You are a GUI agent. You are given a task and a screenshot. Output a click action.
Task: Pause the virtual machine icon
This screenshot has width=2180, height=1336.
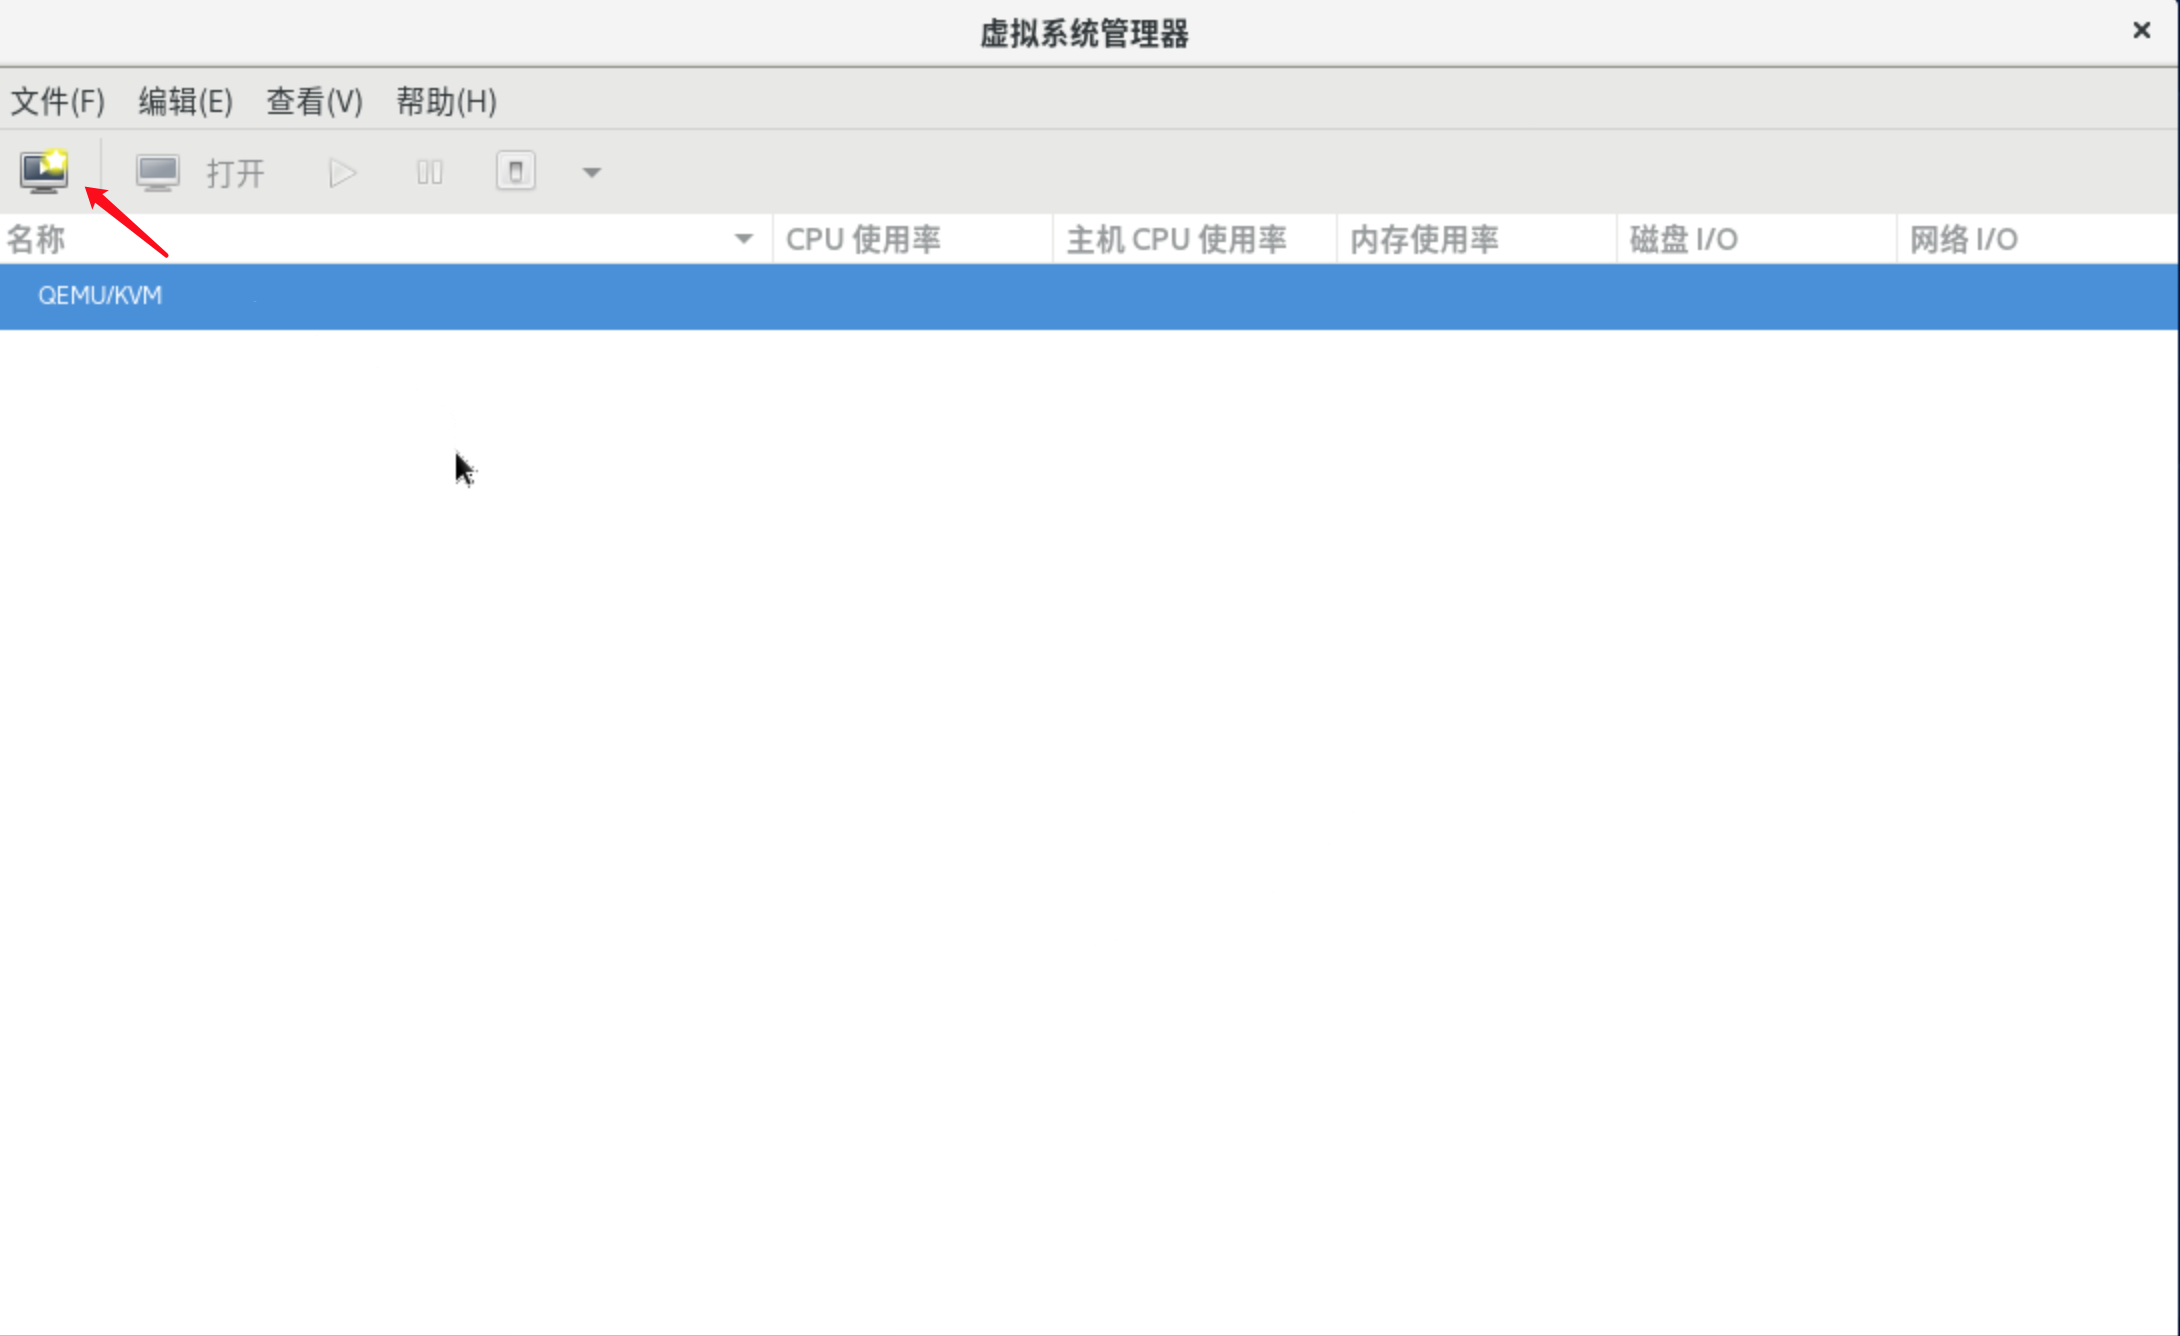click(x=430, y=173)
